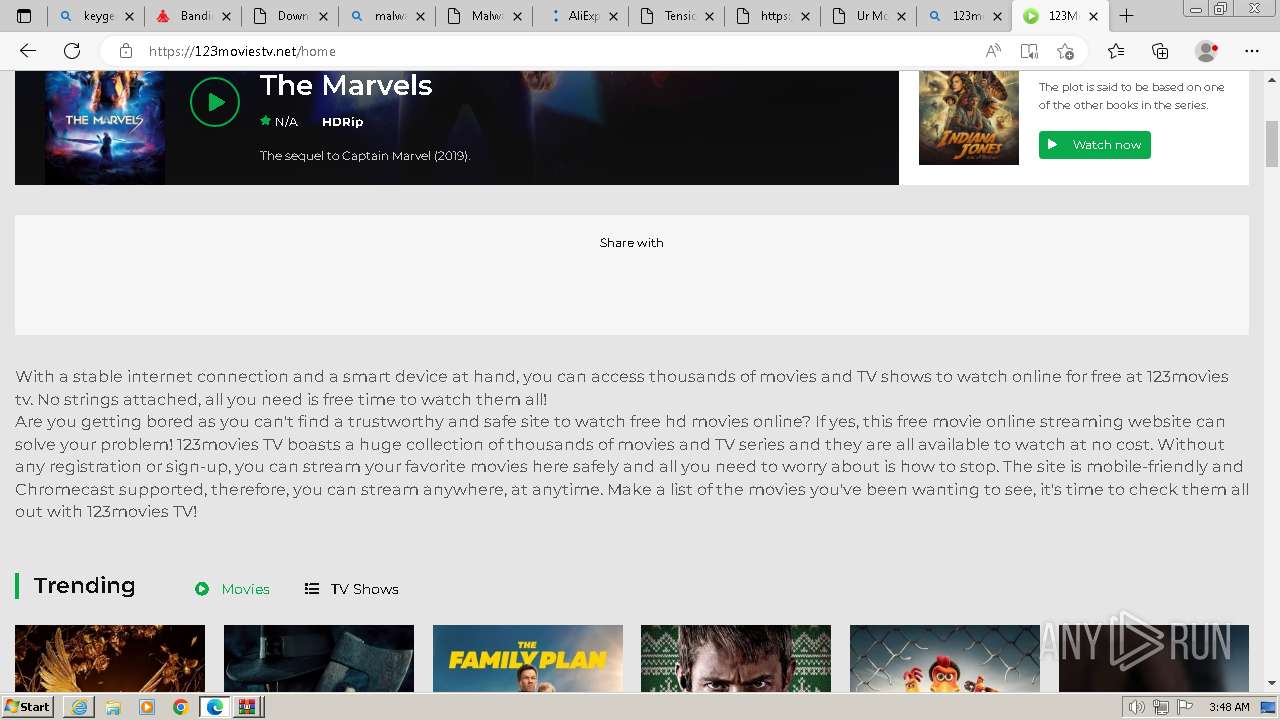Click the page vertical scrollbar thumb
The height and width of the screenshot is (720, 1280).
tap(1272, 143)
